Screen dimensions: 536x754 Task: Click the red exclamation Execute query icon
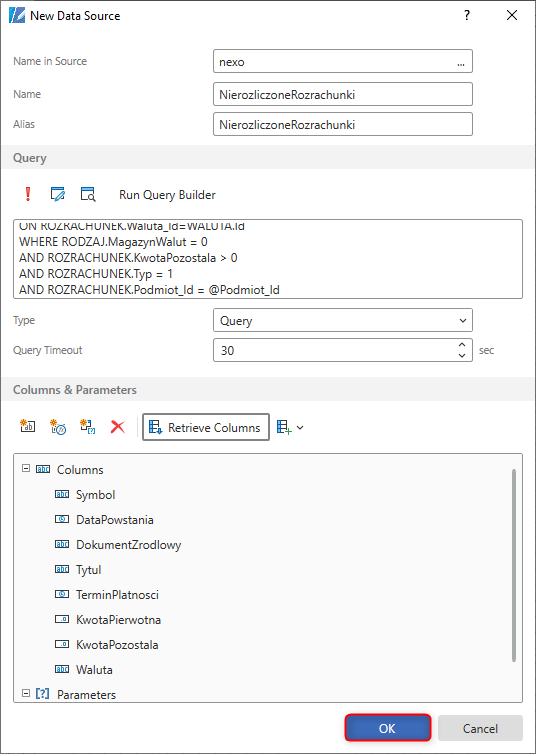[28, 194]
